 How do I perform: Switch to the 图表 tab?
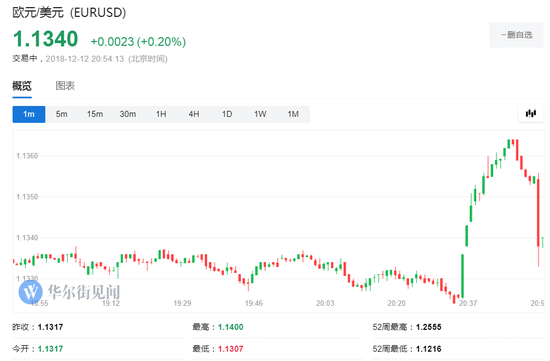pos(65,86)
